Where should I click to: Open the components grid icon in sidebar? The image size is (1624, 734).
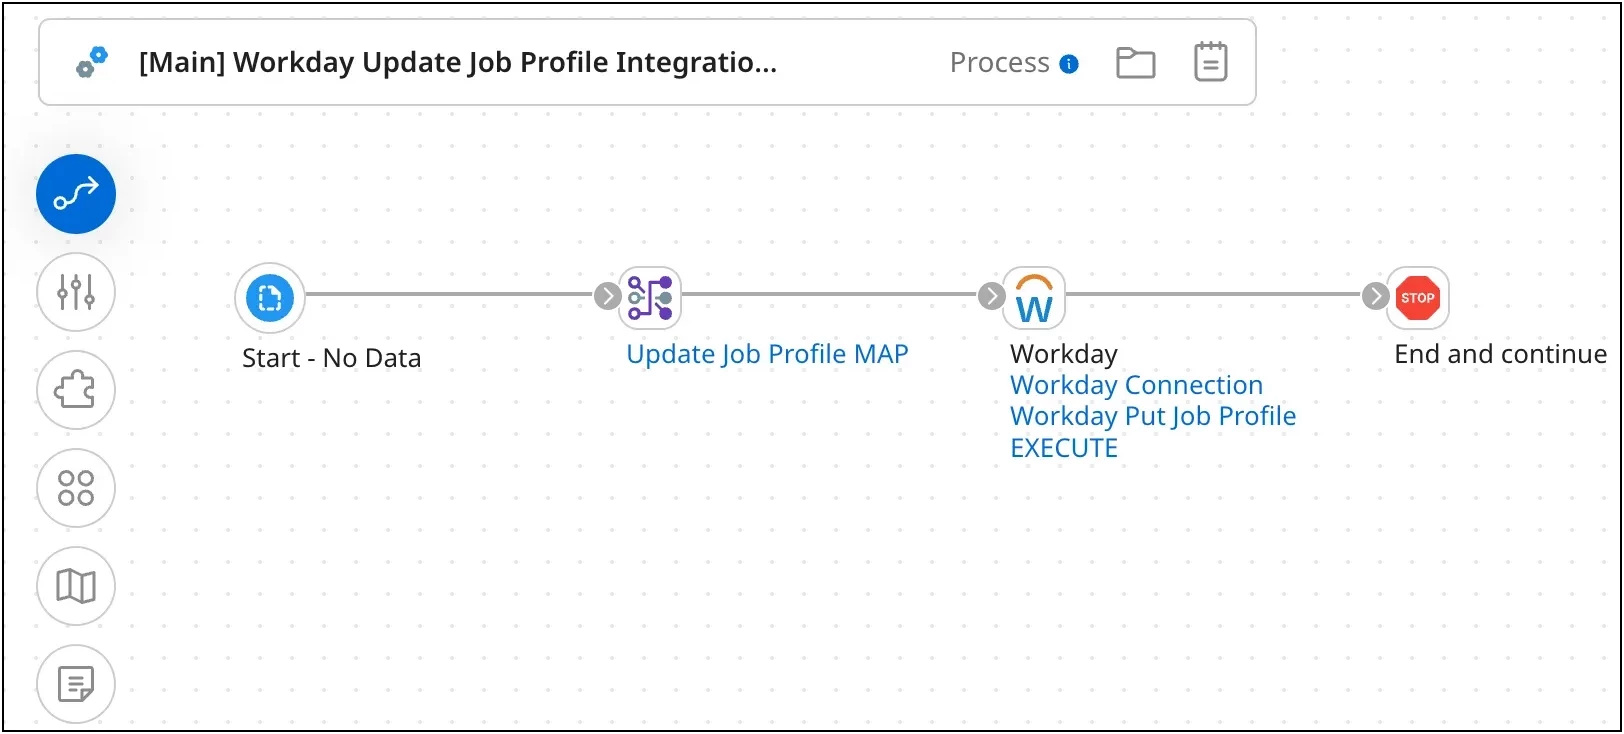(x=76, y=488)
